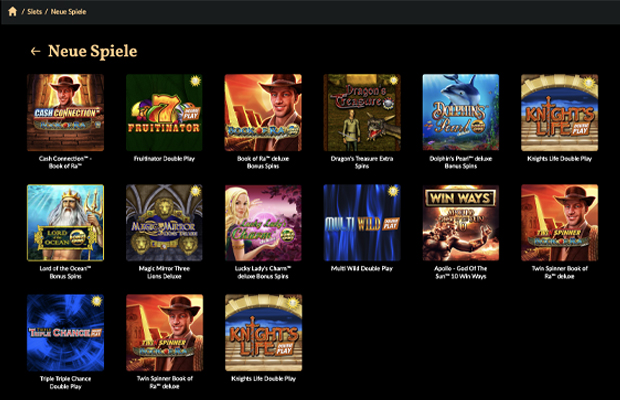620x400 pixels.
Task: Open Triple Triple Chance Double Play
Action: click(65, 333)
